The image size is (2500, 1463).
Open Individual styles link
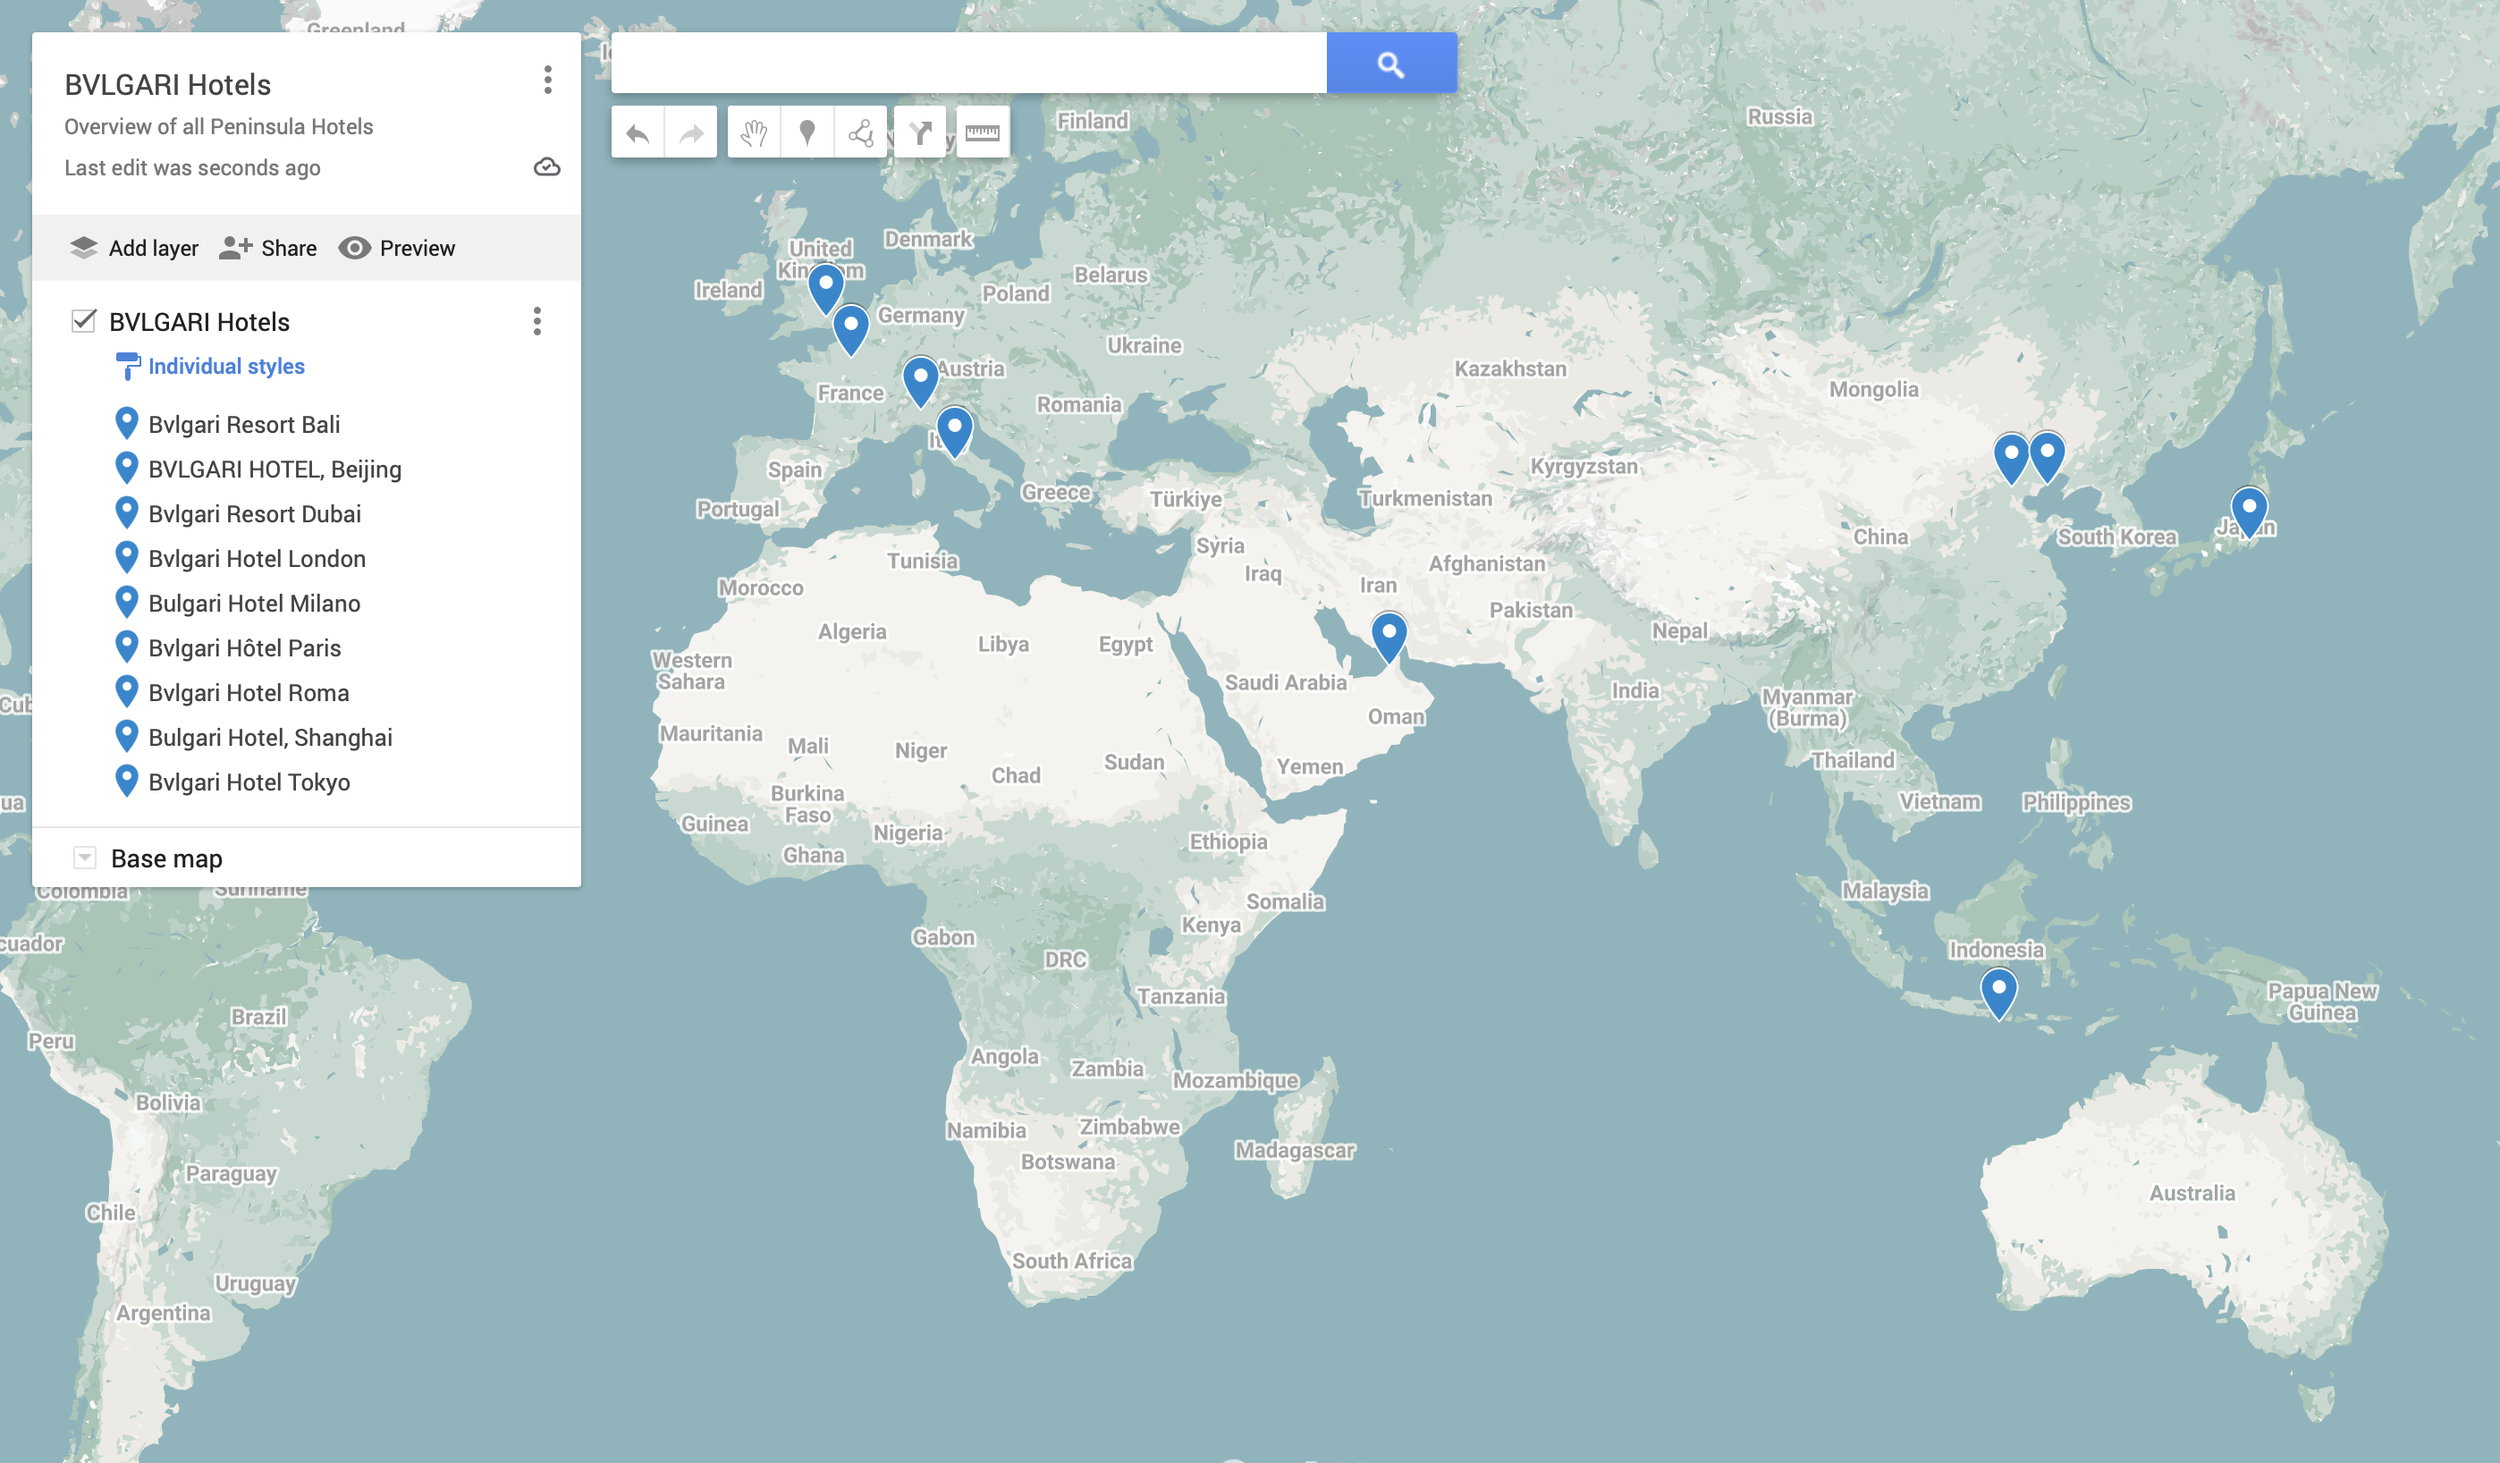click(227, 366)
